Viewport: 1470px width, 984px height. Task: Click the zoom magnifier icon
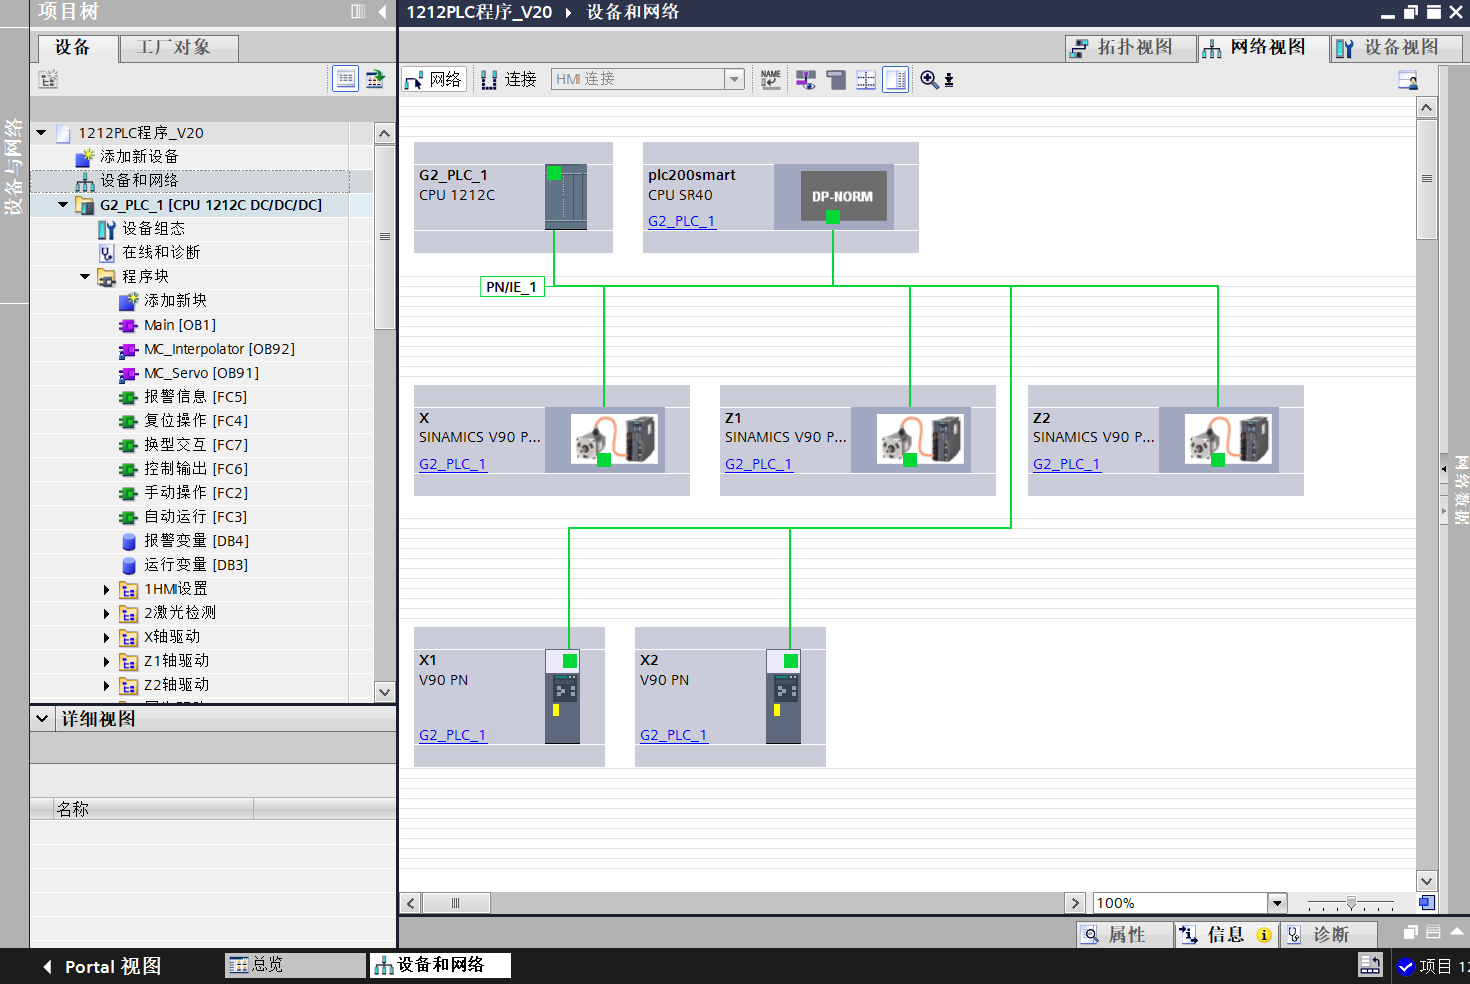click(x=929, y=79)
